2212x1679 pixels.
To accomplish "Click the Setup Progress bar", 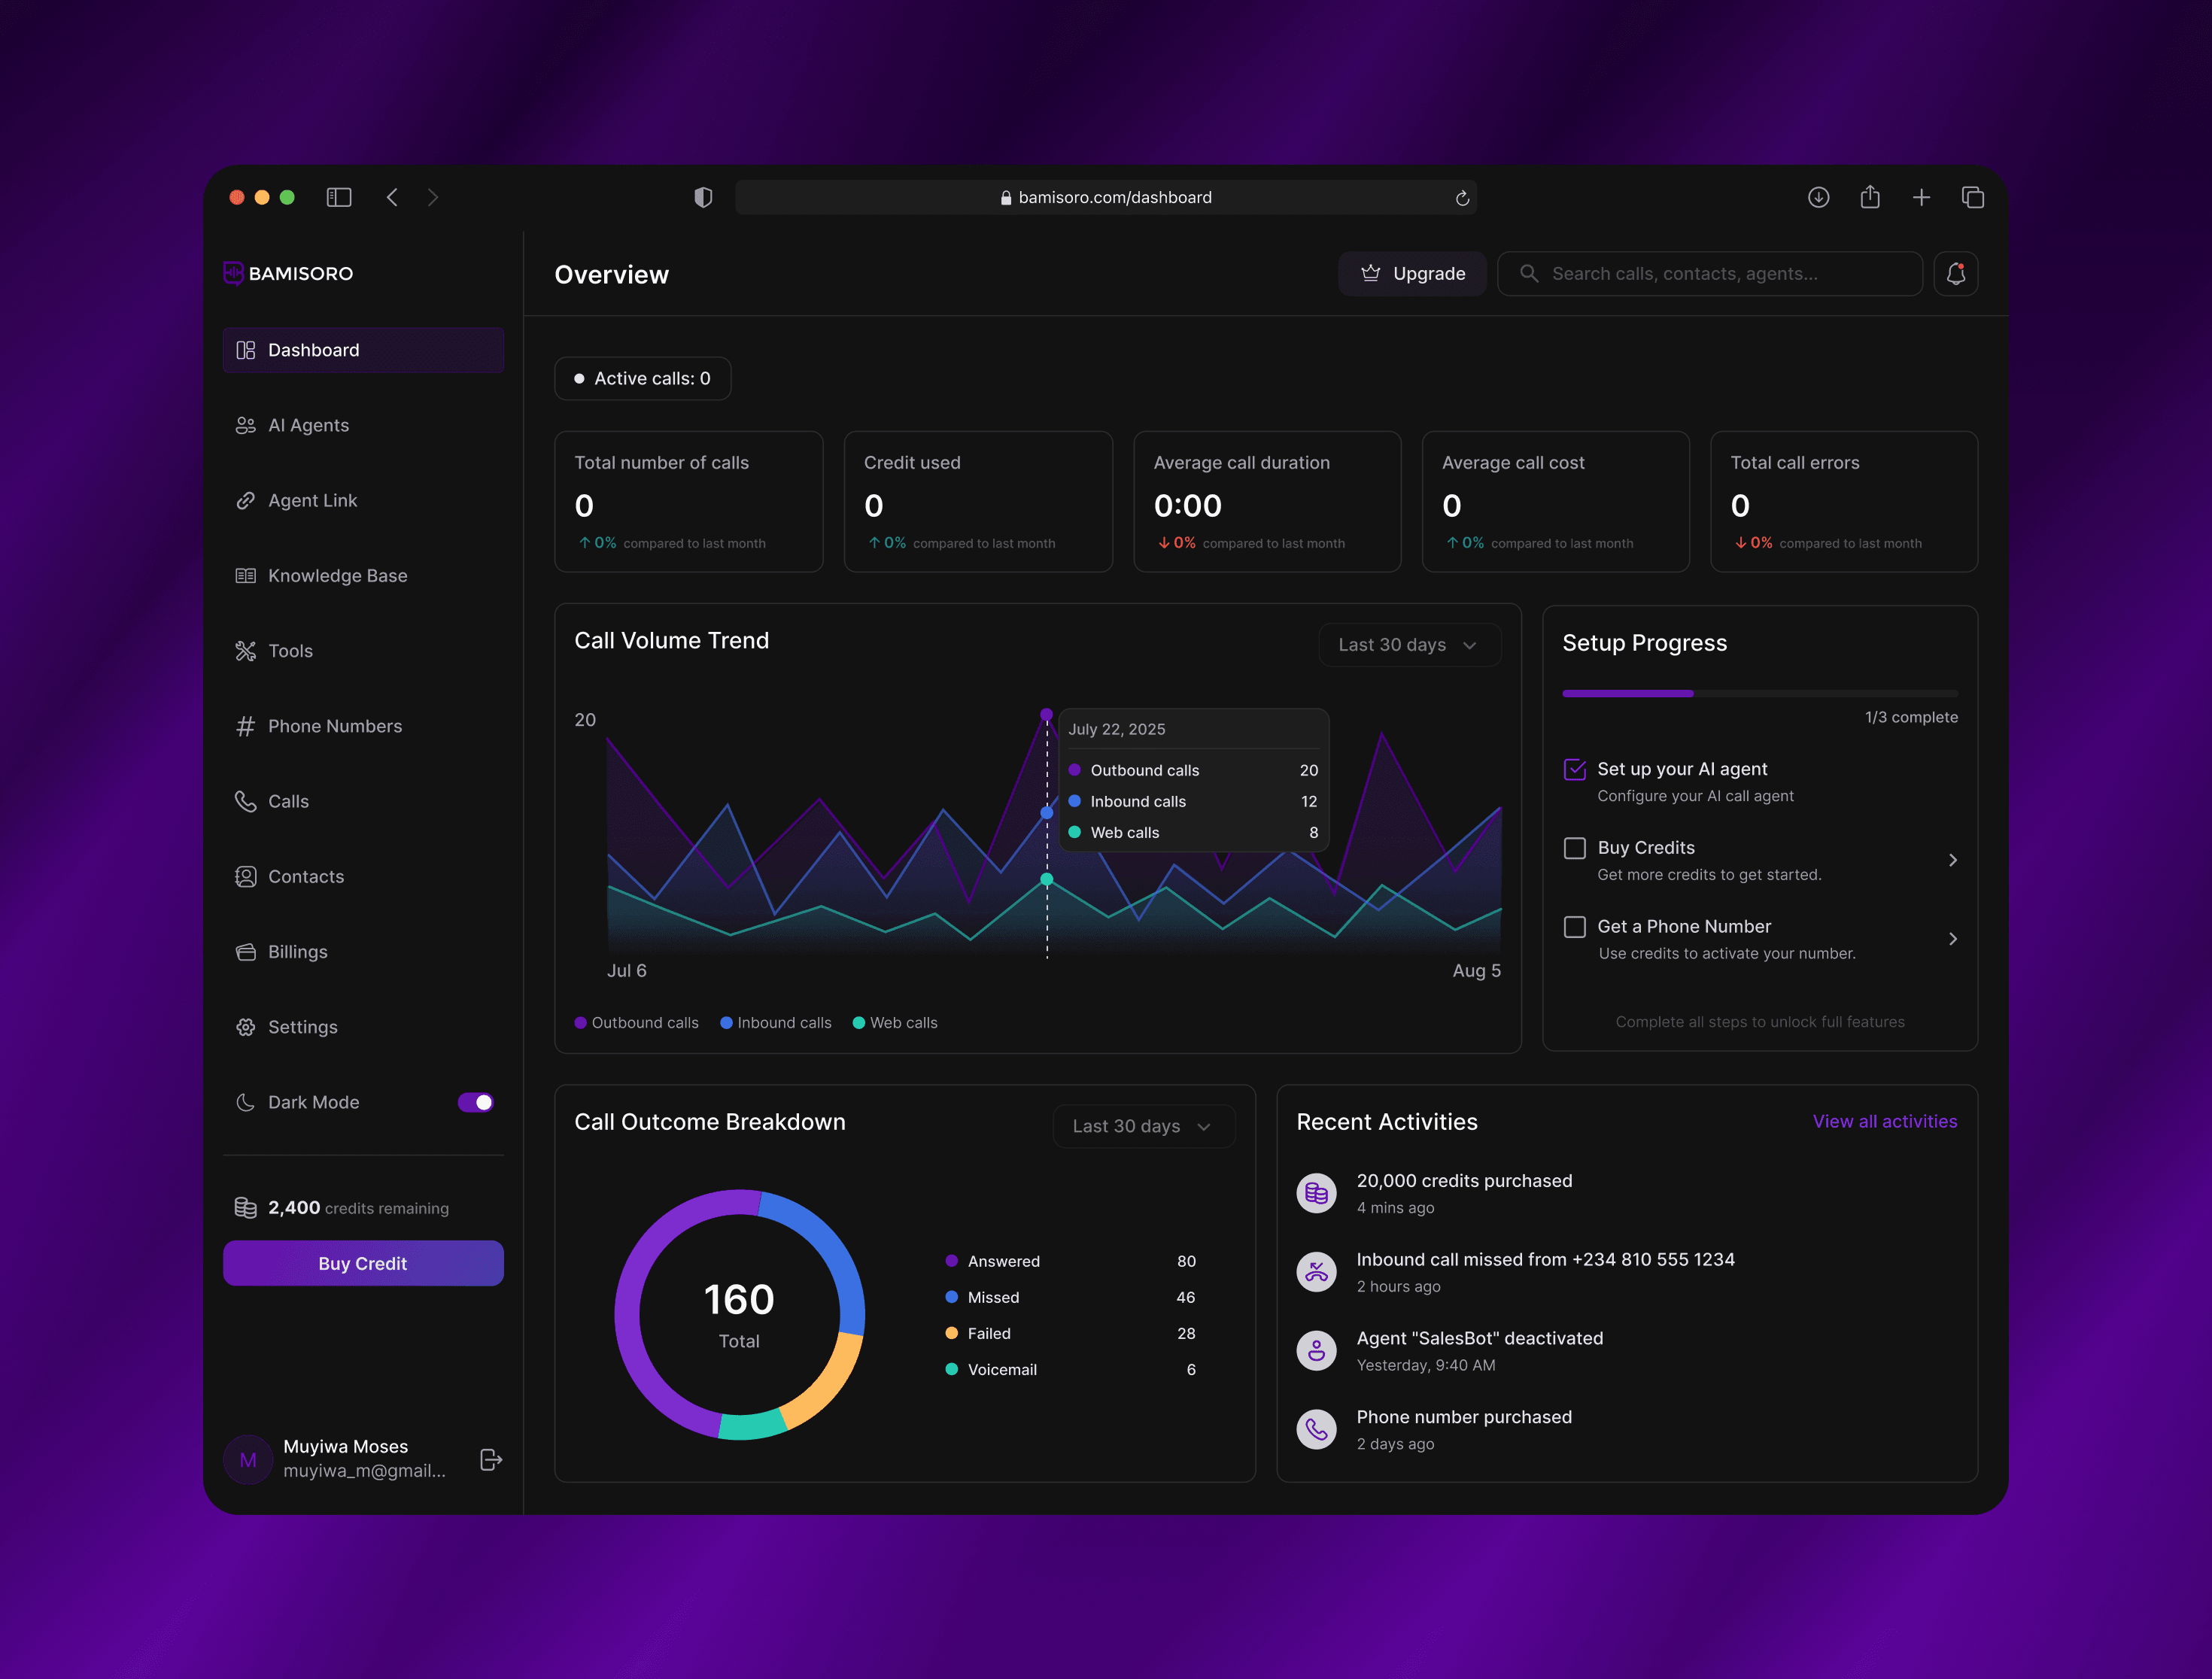I will (x=1759, y=693).
